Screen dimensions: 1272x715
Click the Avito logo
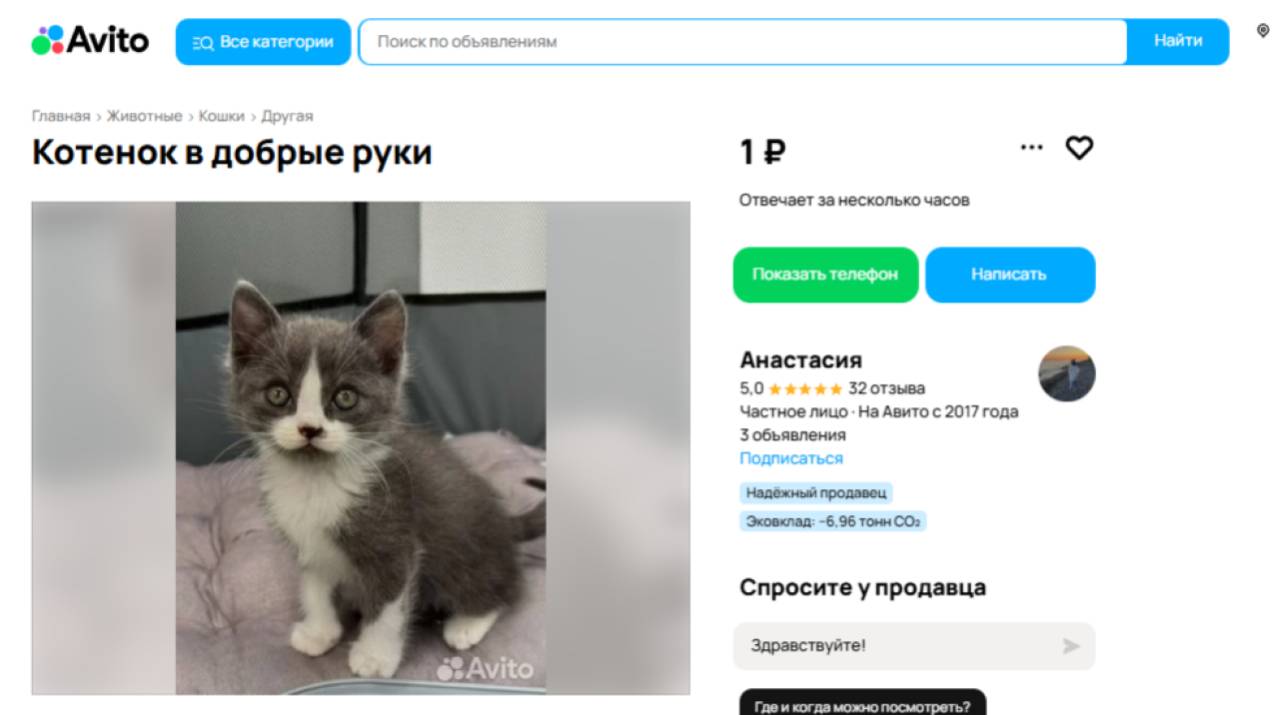(x=90, y=41)
